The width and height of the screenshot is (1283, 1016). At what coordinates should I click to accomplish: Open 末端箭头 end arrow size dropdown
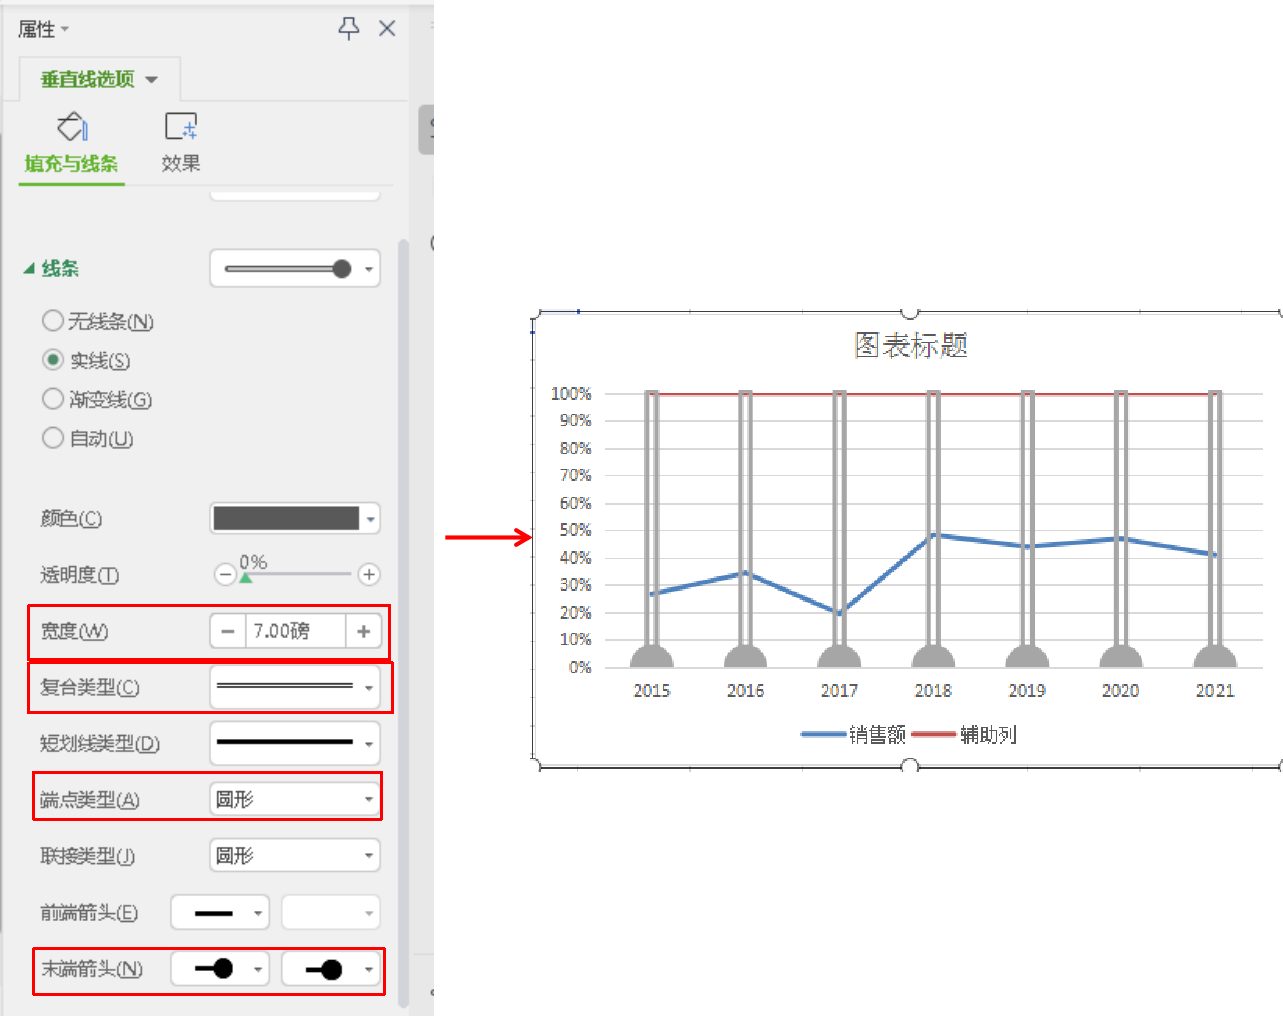[x=331, y=969]
